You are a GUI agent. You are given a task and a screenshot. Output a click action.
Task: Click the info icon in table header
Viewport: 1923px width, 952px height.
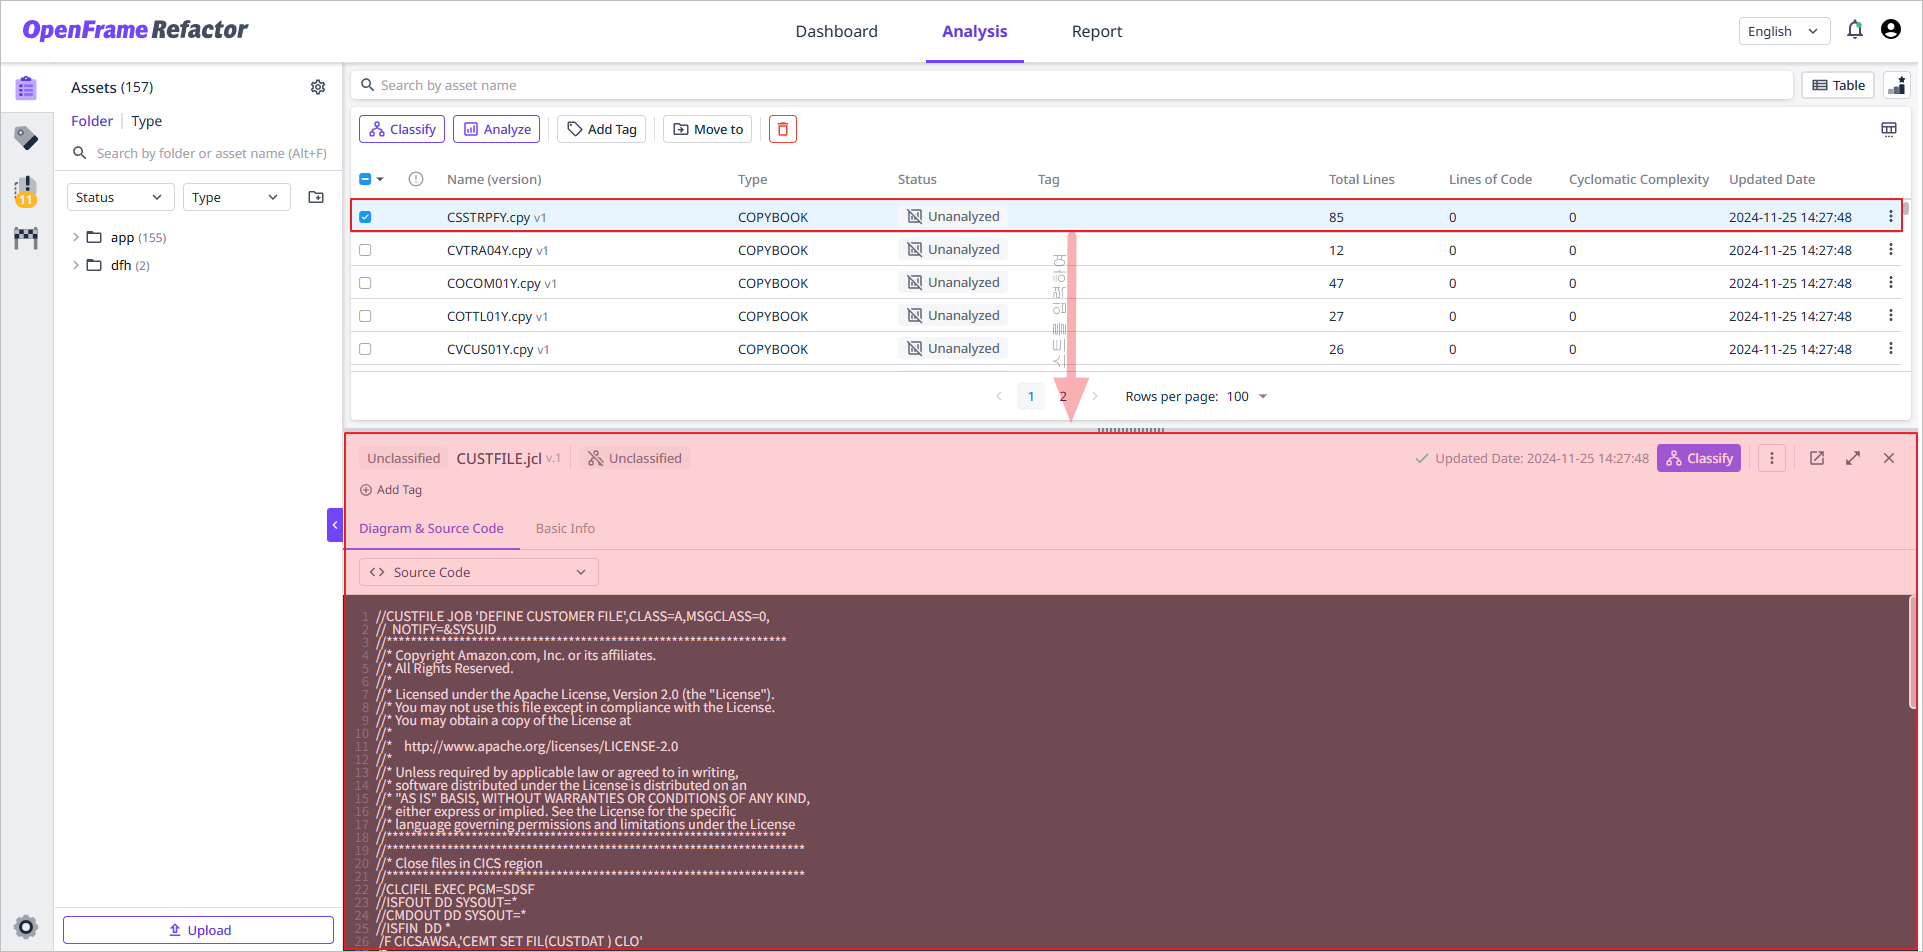pyautogui.click(x=416, y=179)
